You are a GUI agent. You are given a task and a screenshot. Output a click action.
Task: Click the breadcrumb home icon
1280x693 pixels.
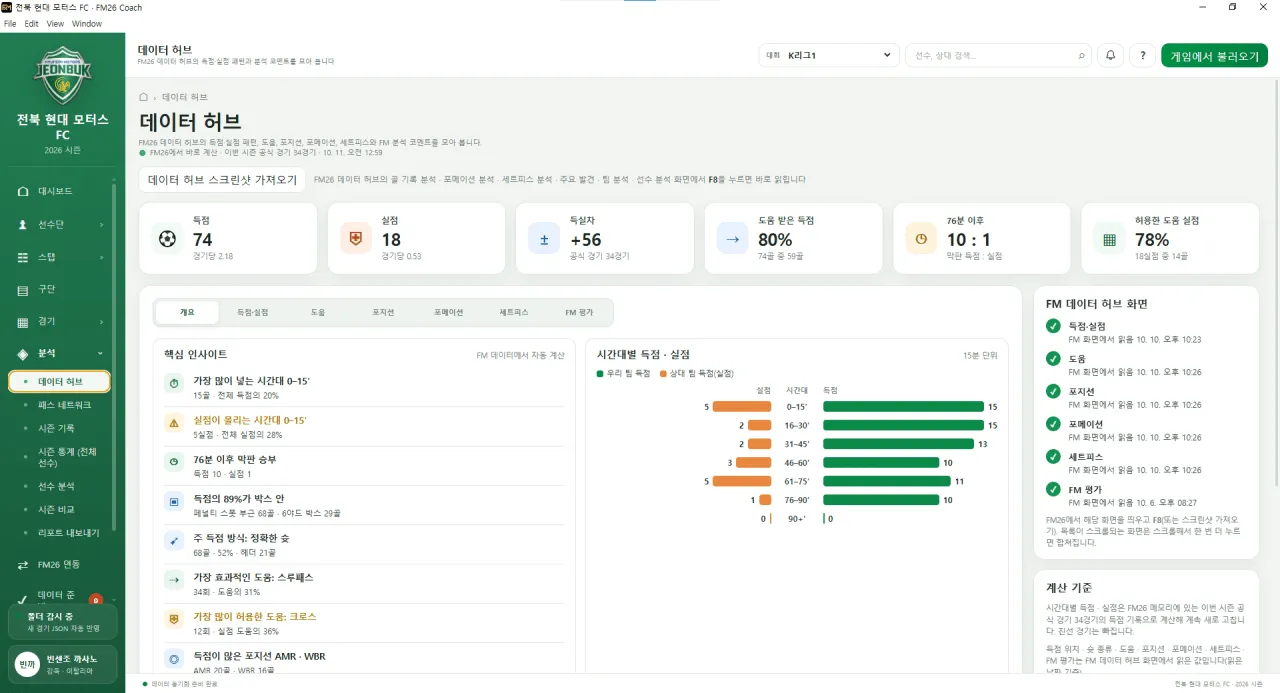click(x=144, y=97)
